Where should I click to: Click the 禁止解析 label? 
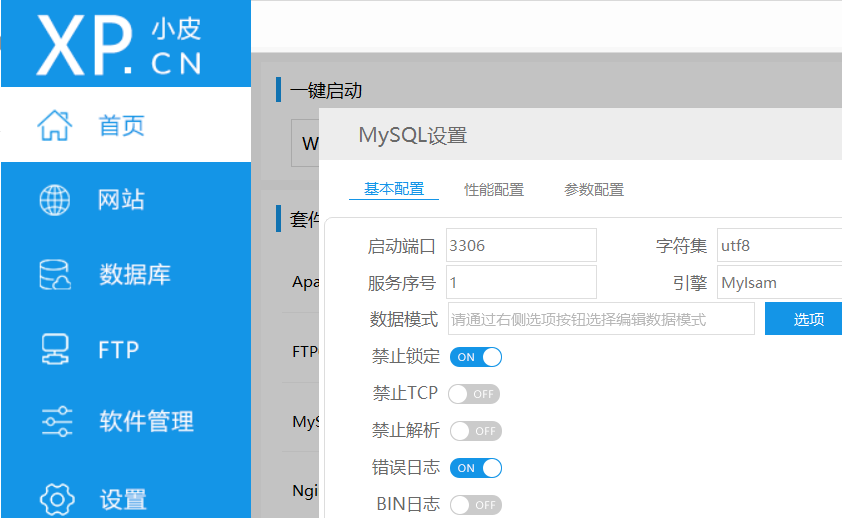tap(405, 431)
